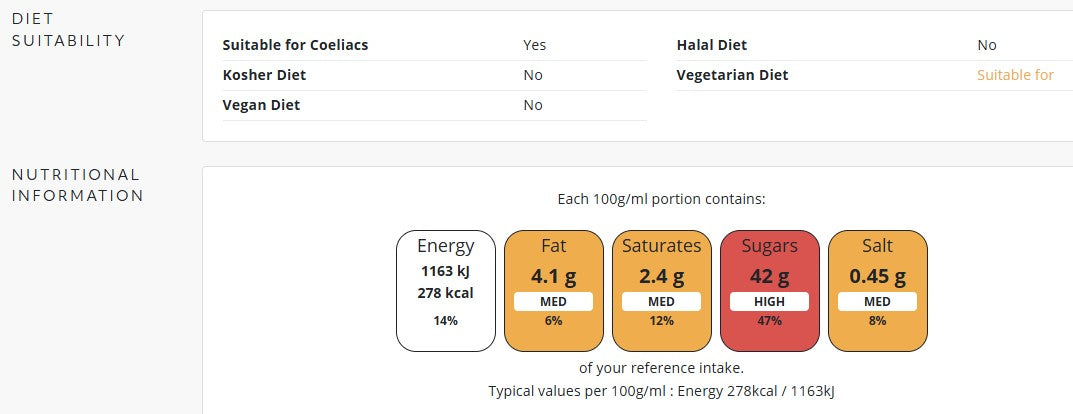
Task: Click the orange 'Suitable for' link
Action: coord(1015,75)
